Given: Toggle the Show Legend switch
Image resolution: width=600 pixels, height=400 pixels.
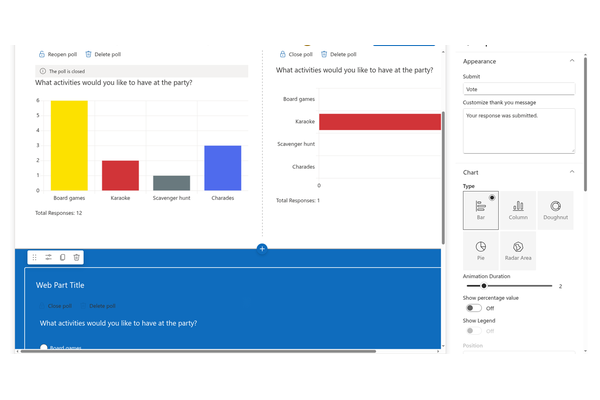Looking at the screenshot, I should (474, 331).
